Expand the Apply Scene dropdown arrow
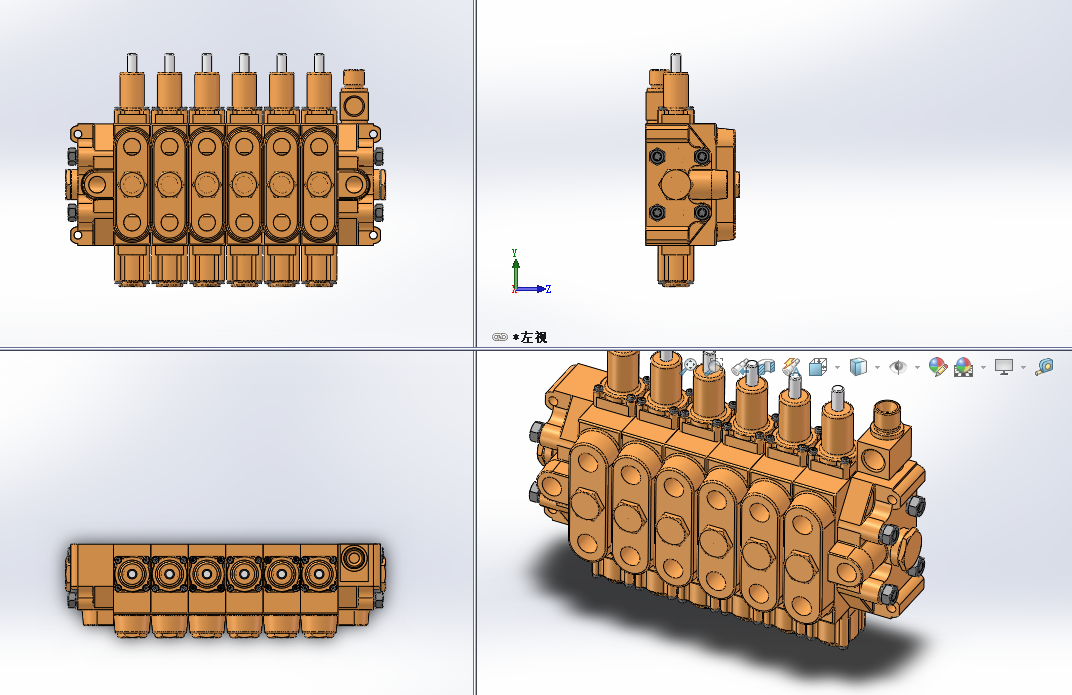 pyautogui.click(x=983, y=368)
